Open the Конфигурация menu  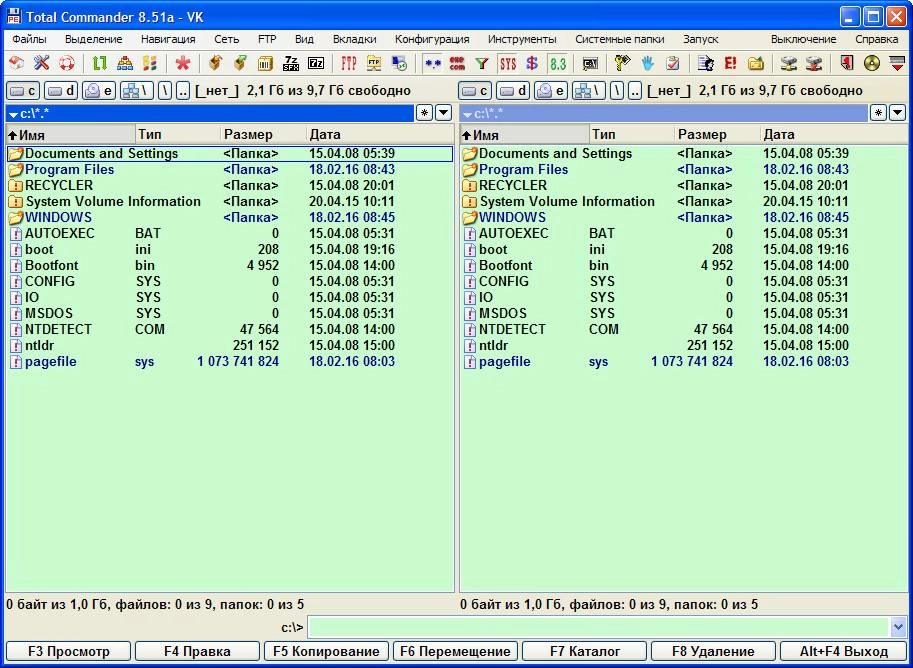click(432, 39)
